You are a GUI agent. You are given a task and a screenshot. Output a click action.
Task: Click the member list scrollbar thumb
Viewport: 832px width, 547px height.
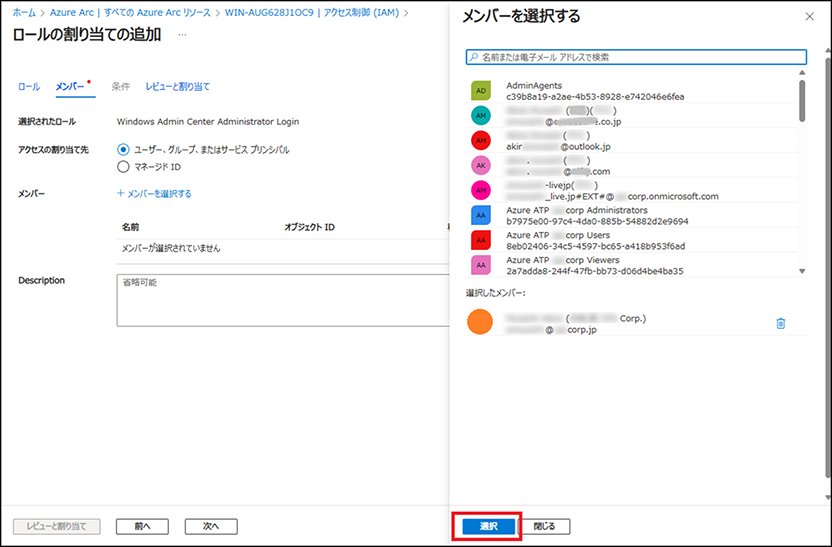[x=802, y=101]
